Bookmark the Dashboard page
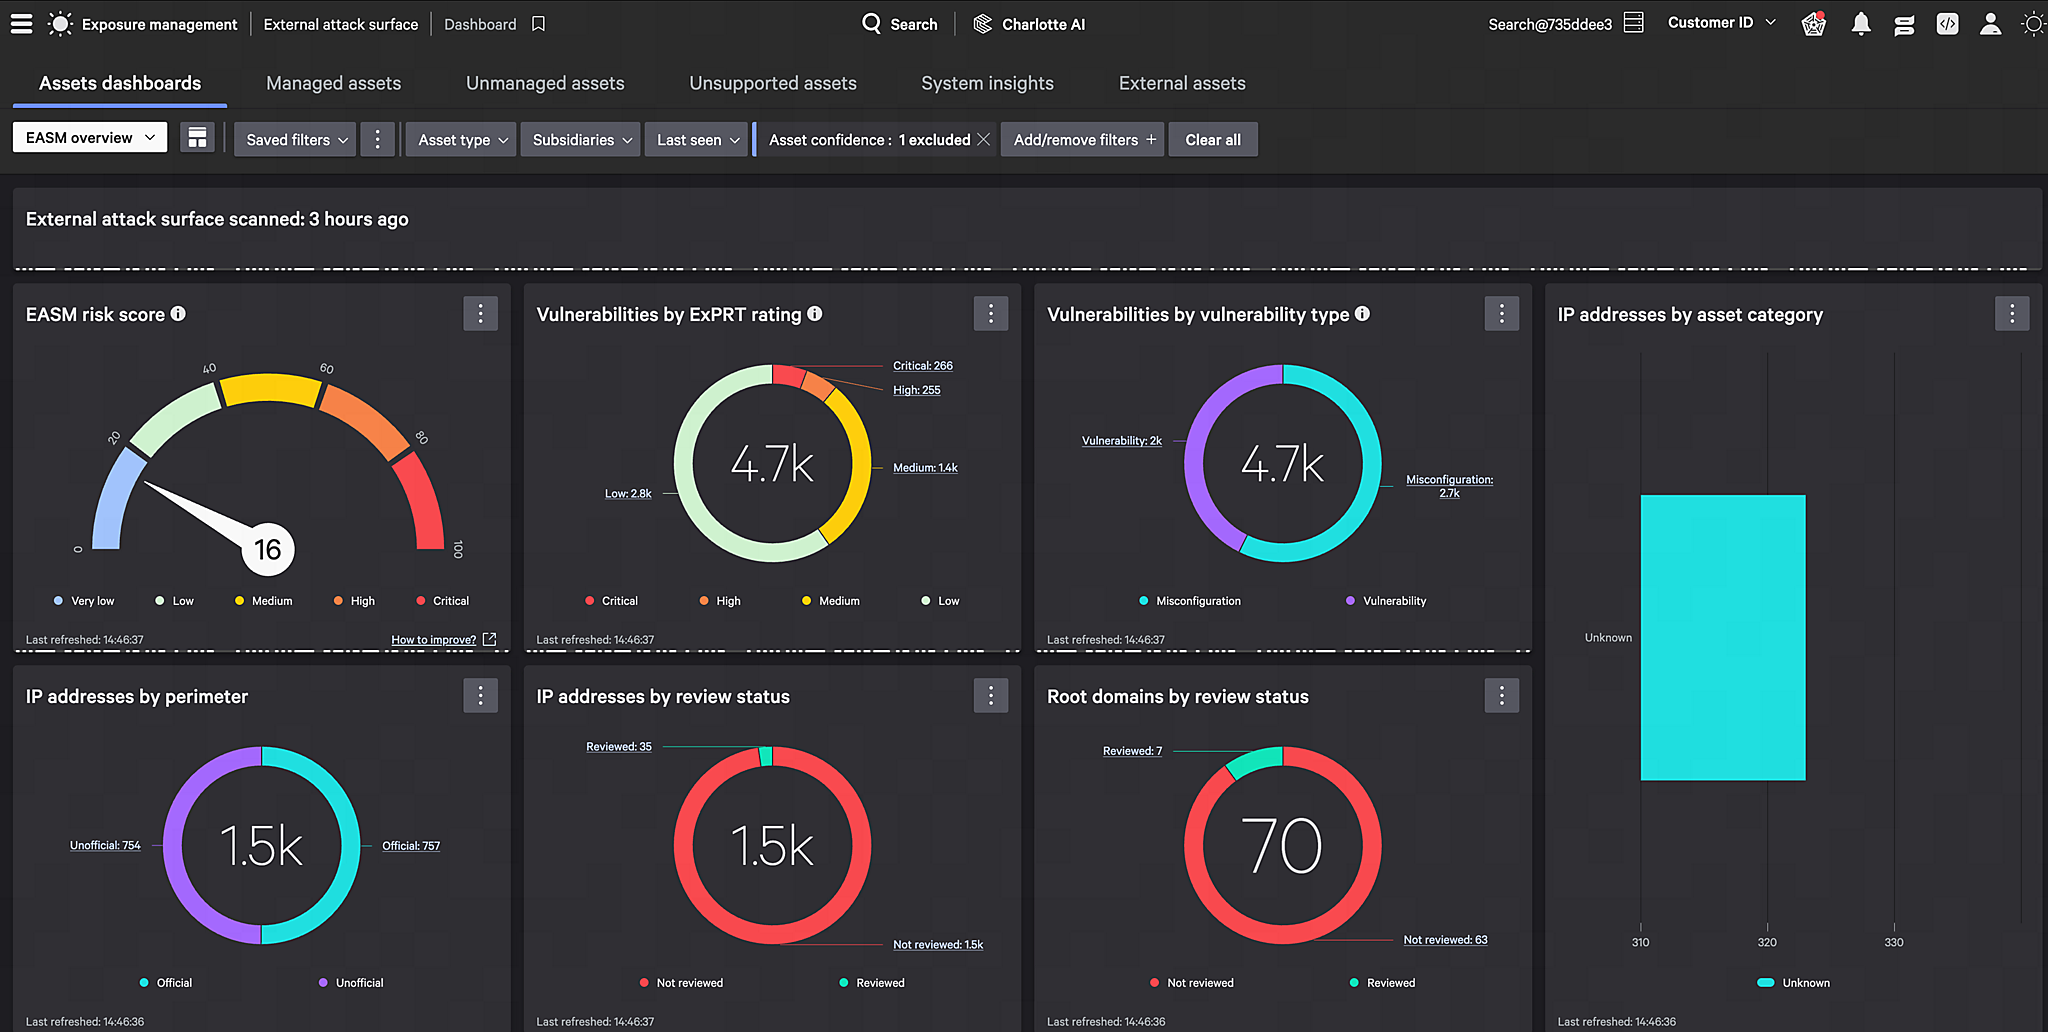Viewport: 2048px width, 1032px height. (538, 24)
